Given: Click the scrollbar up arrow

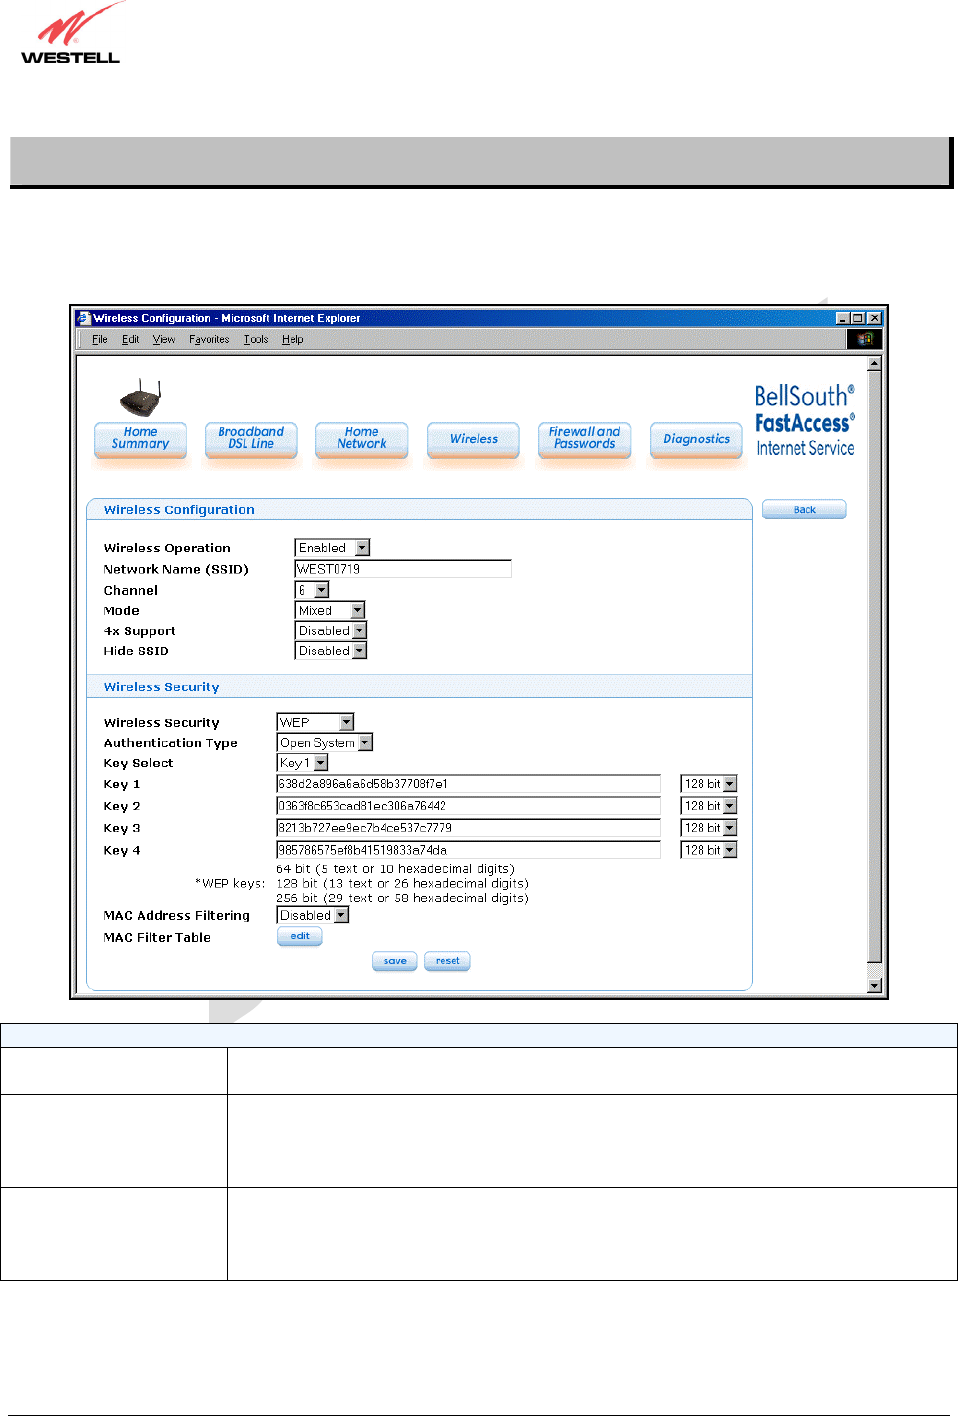Looking at the screenshot, I should click(874, 365).
